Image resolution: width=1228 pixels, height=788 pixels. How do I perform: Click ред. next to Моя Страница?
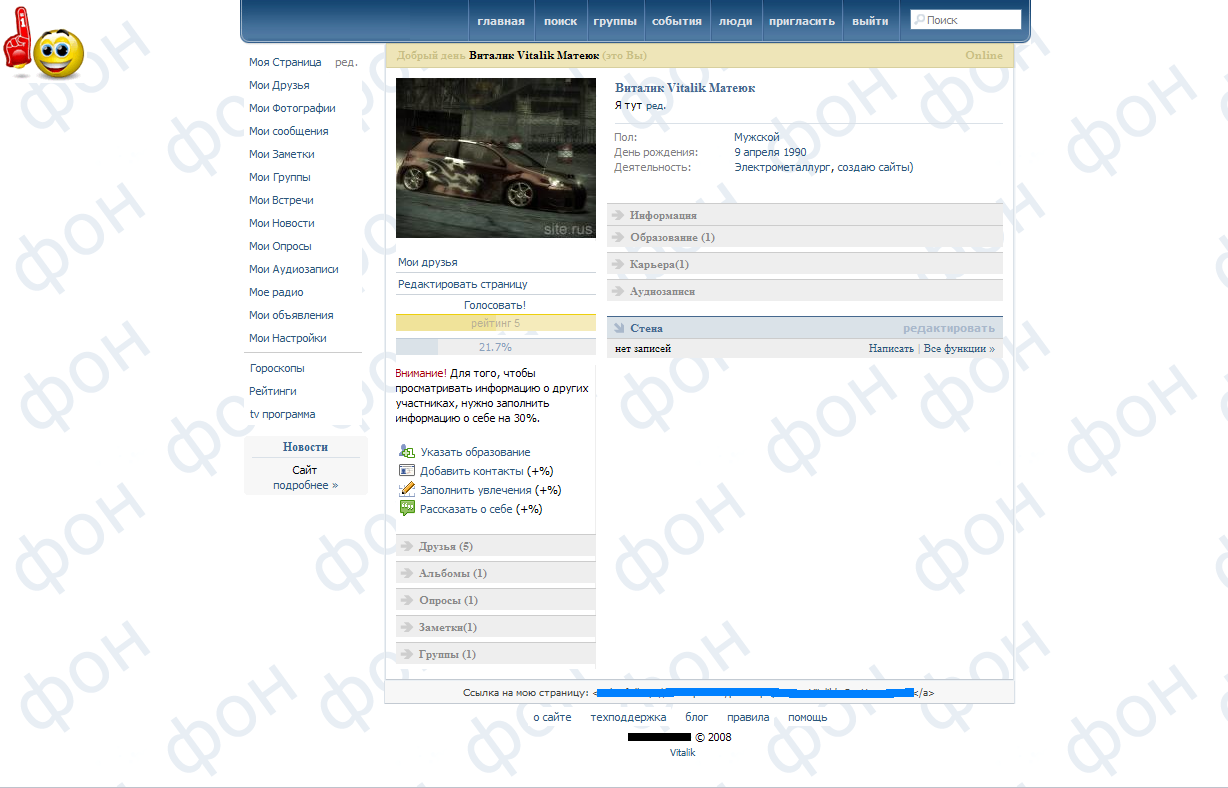tap(346, 62)
